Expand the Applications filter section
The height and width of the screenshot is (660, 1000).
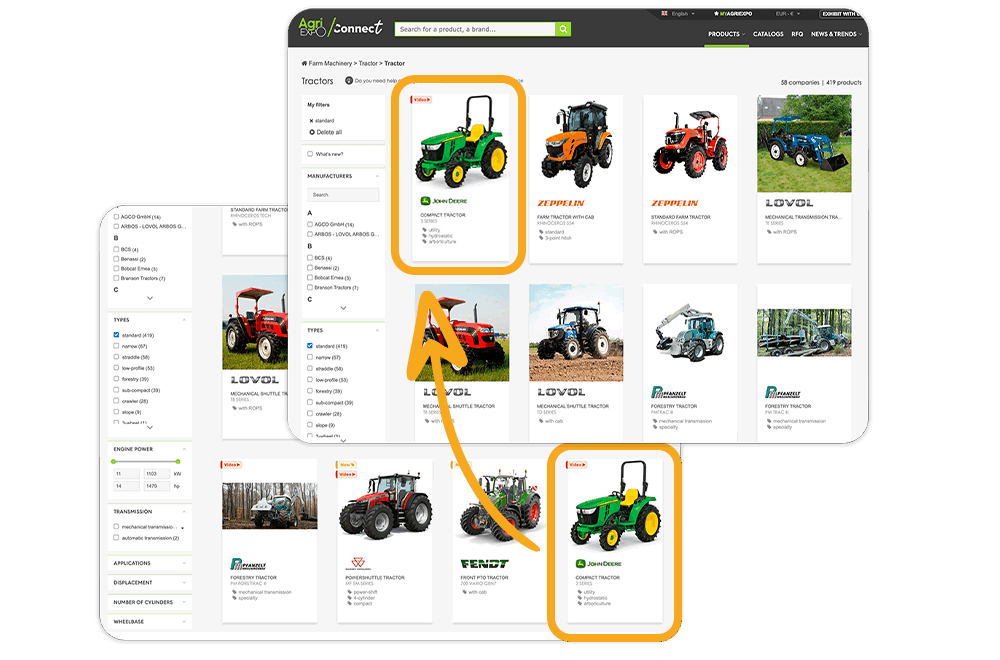pos(148,563)
